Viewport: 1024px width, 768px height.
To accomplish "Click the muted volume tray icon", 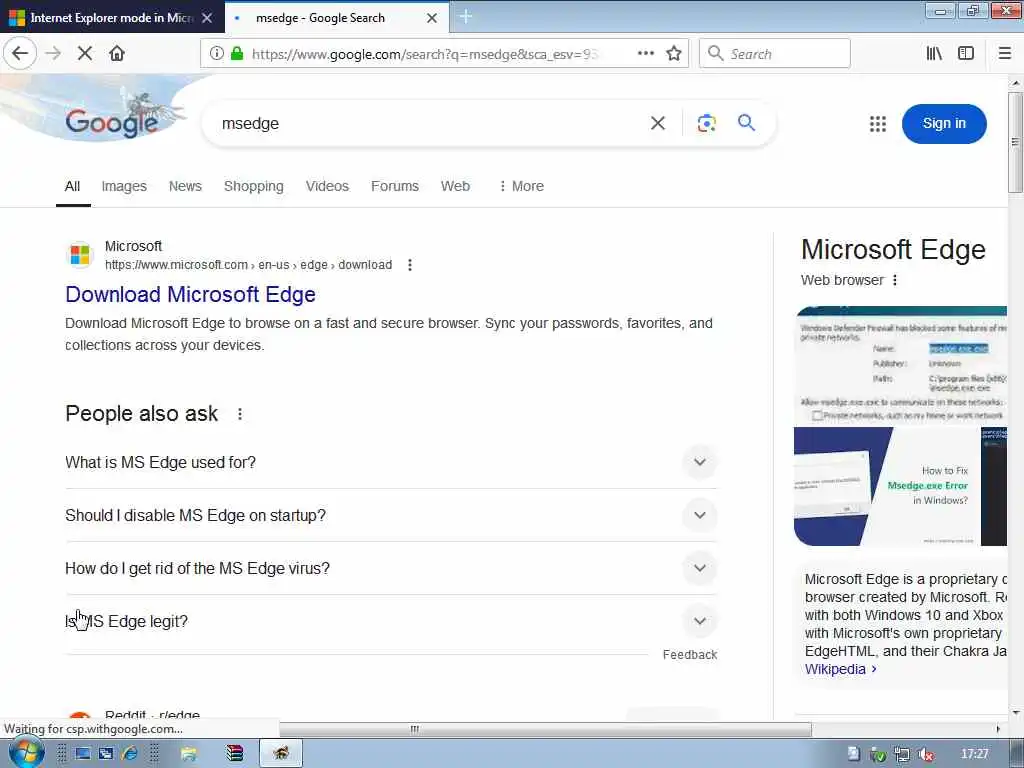I will tap(926, 754).
